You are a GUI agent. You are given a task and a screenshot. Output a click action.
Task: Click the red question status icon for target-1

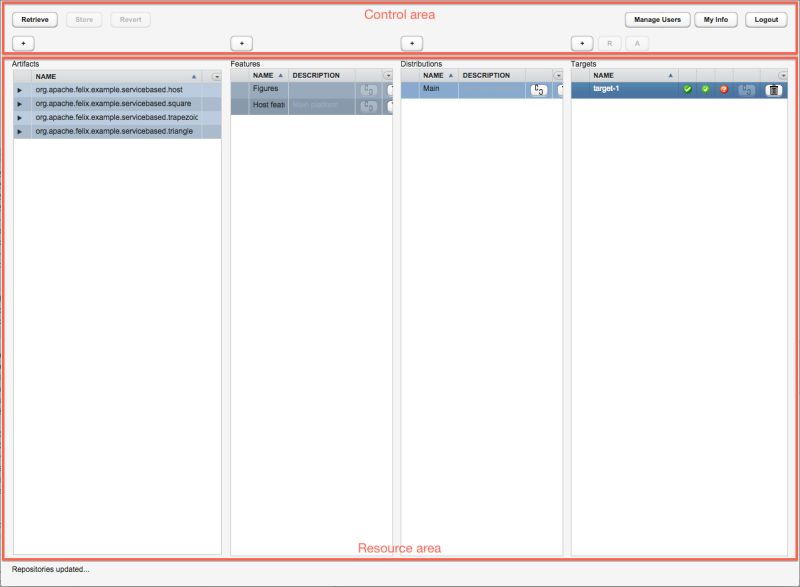point(724,89)
